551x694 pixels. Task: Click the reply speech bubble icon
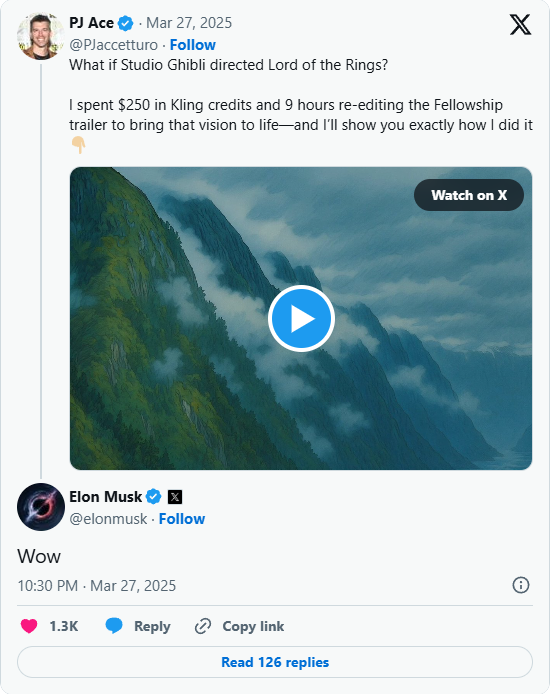pos(114,626)
